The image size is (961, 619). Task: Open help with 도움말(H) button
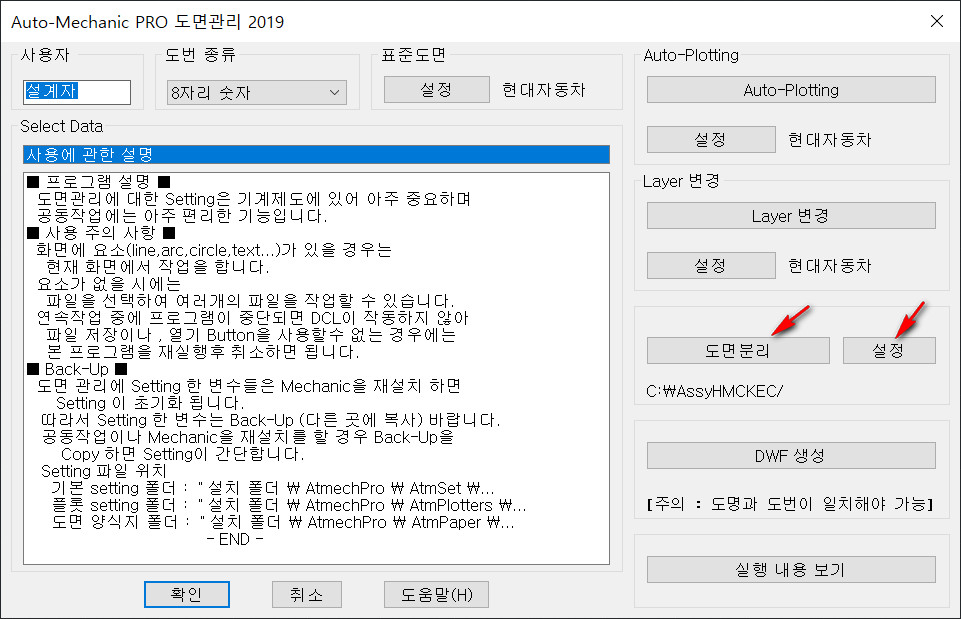point(436,594)
